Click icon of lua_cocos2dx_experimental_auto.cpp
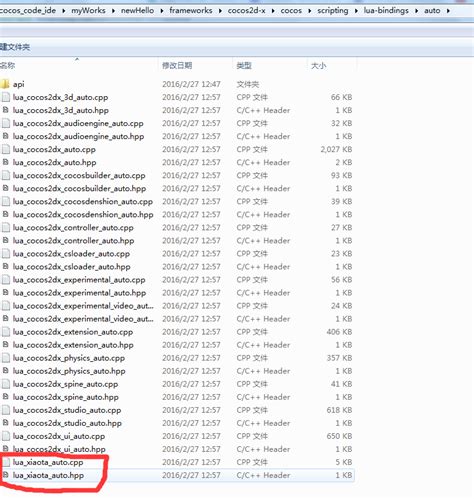Screen dimensions: 474x499 (x=6, y=280)
